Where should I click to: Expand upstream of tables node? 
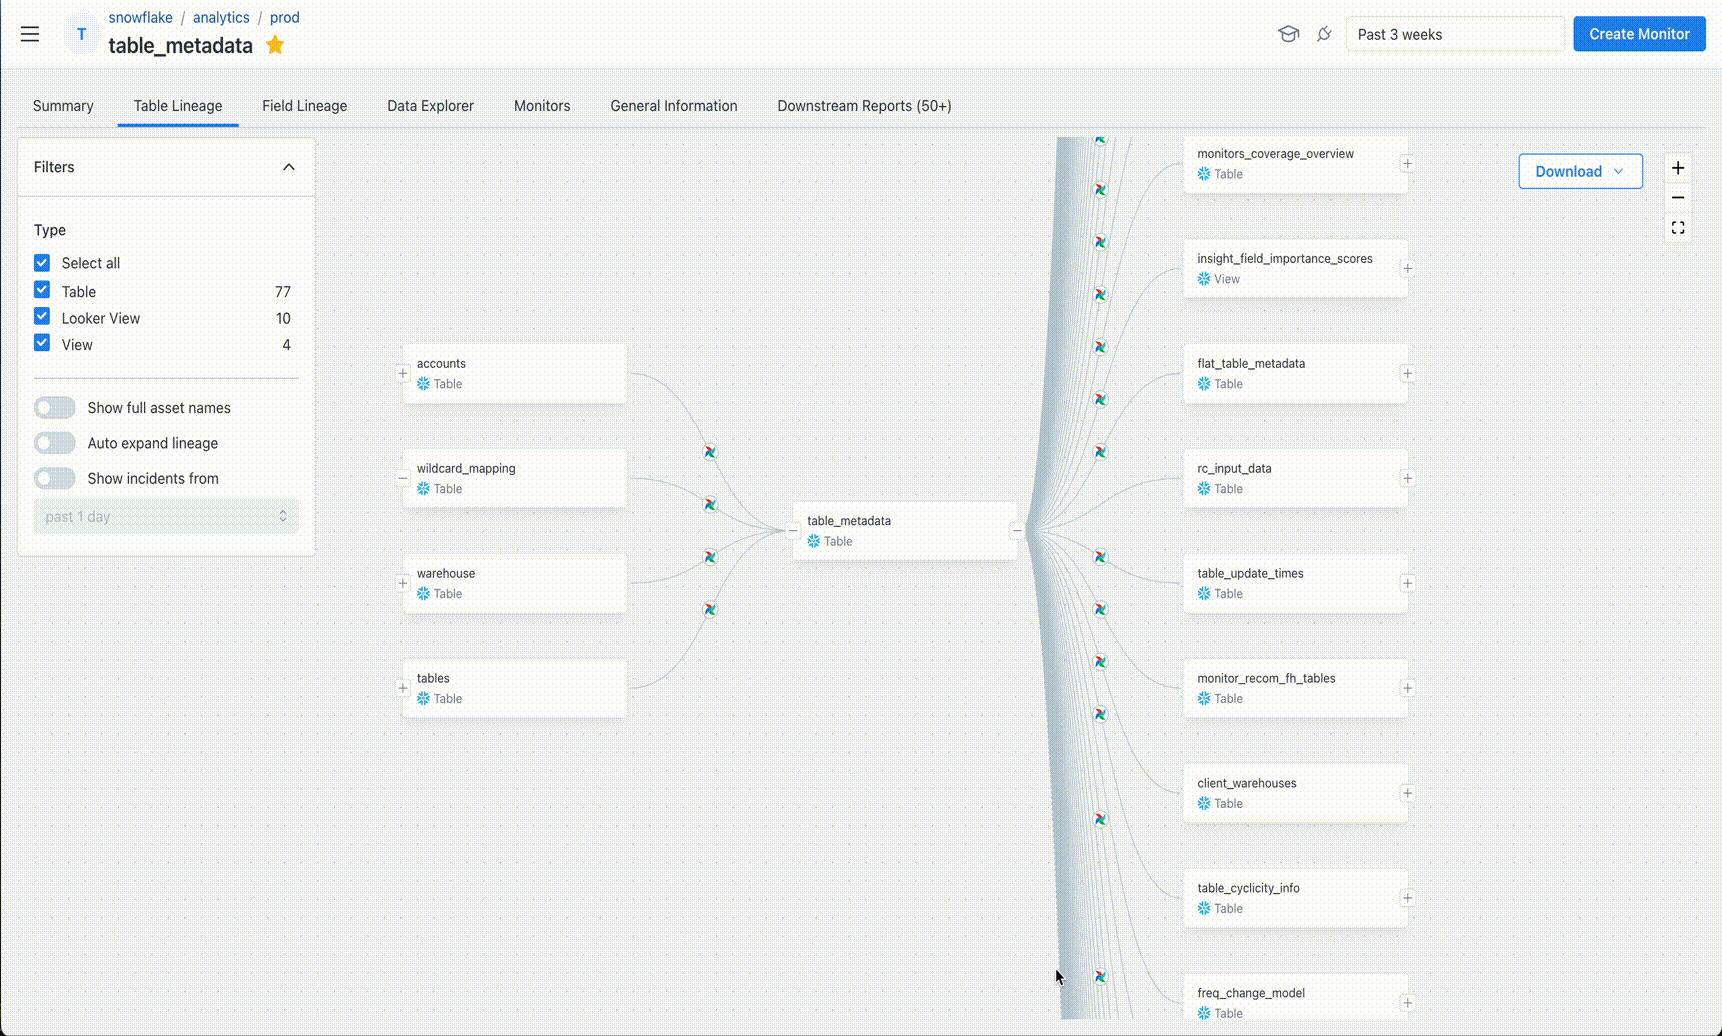tap(403, 688)
